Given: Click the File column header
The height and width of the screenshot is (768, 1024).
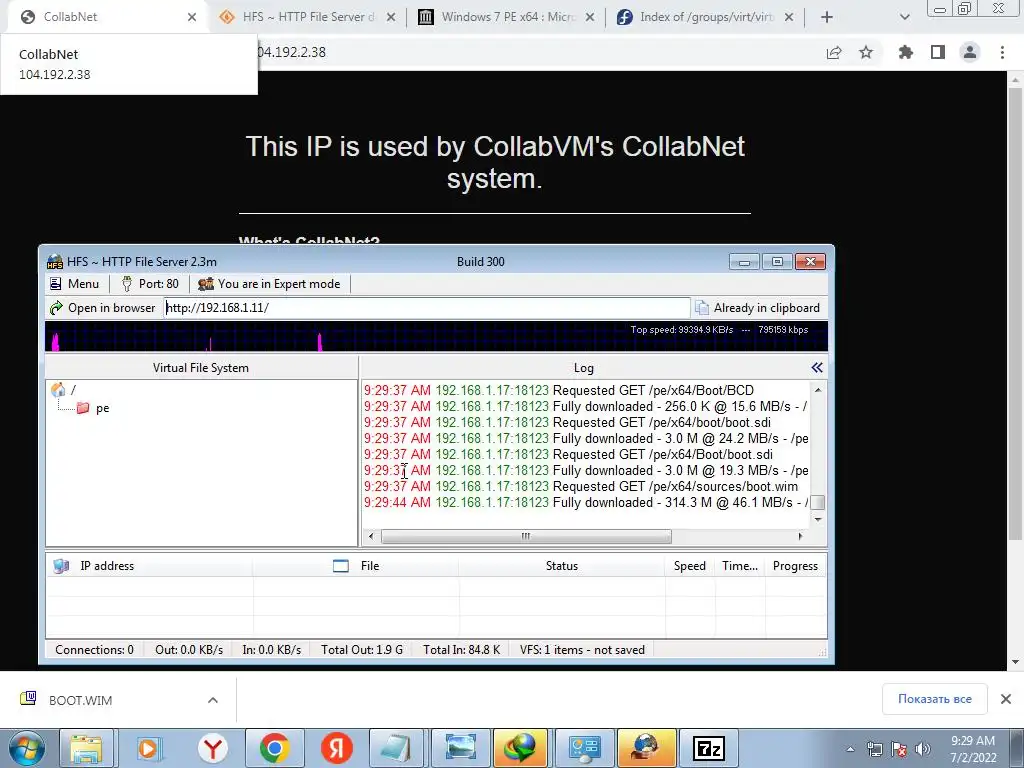Looking at the screenshot, I should click(356, 566).
